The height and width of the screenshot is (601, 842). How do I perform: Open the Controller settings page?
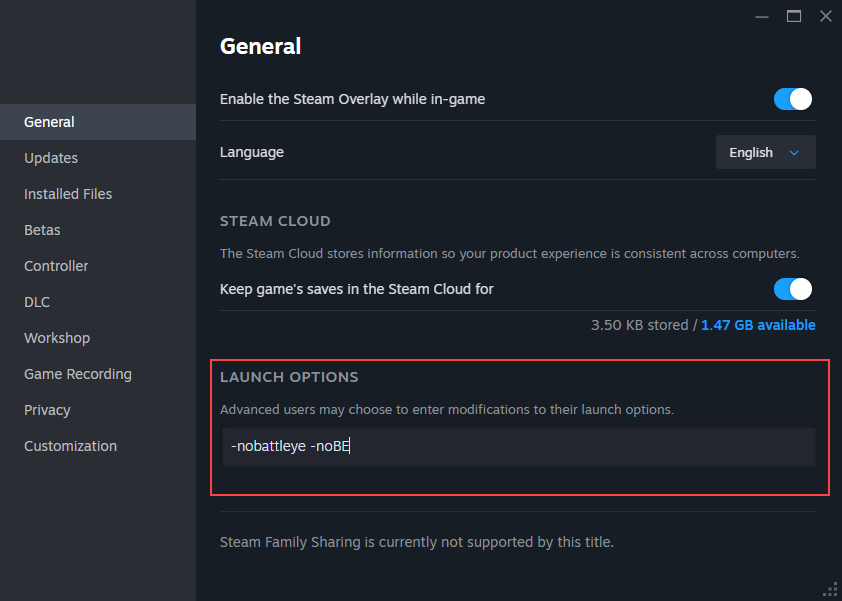(x=56, y=266)
